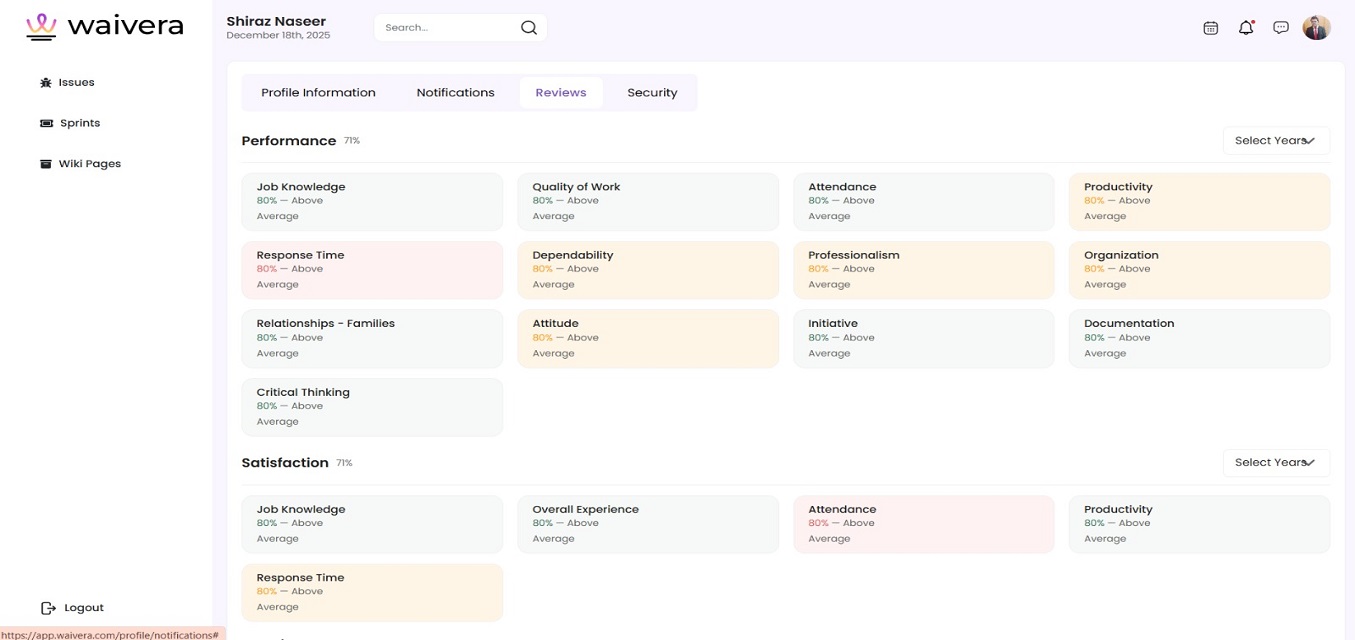The height and width of the screenshot is (640, 1355).
Task: Click the Waivera logo
Action: click(x=105, y=27)
